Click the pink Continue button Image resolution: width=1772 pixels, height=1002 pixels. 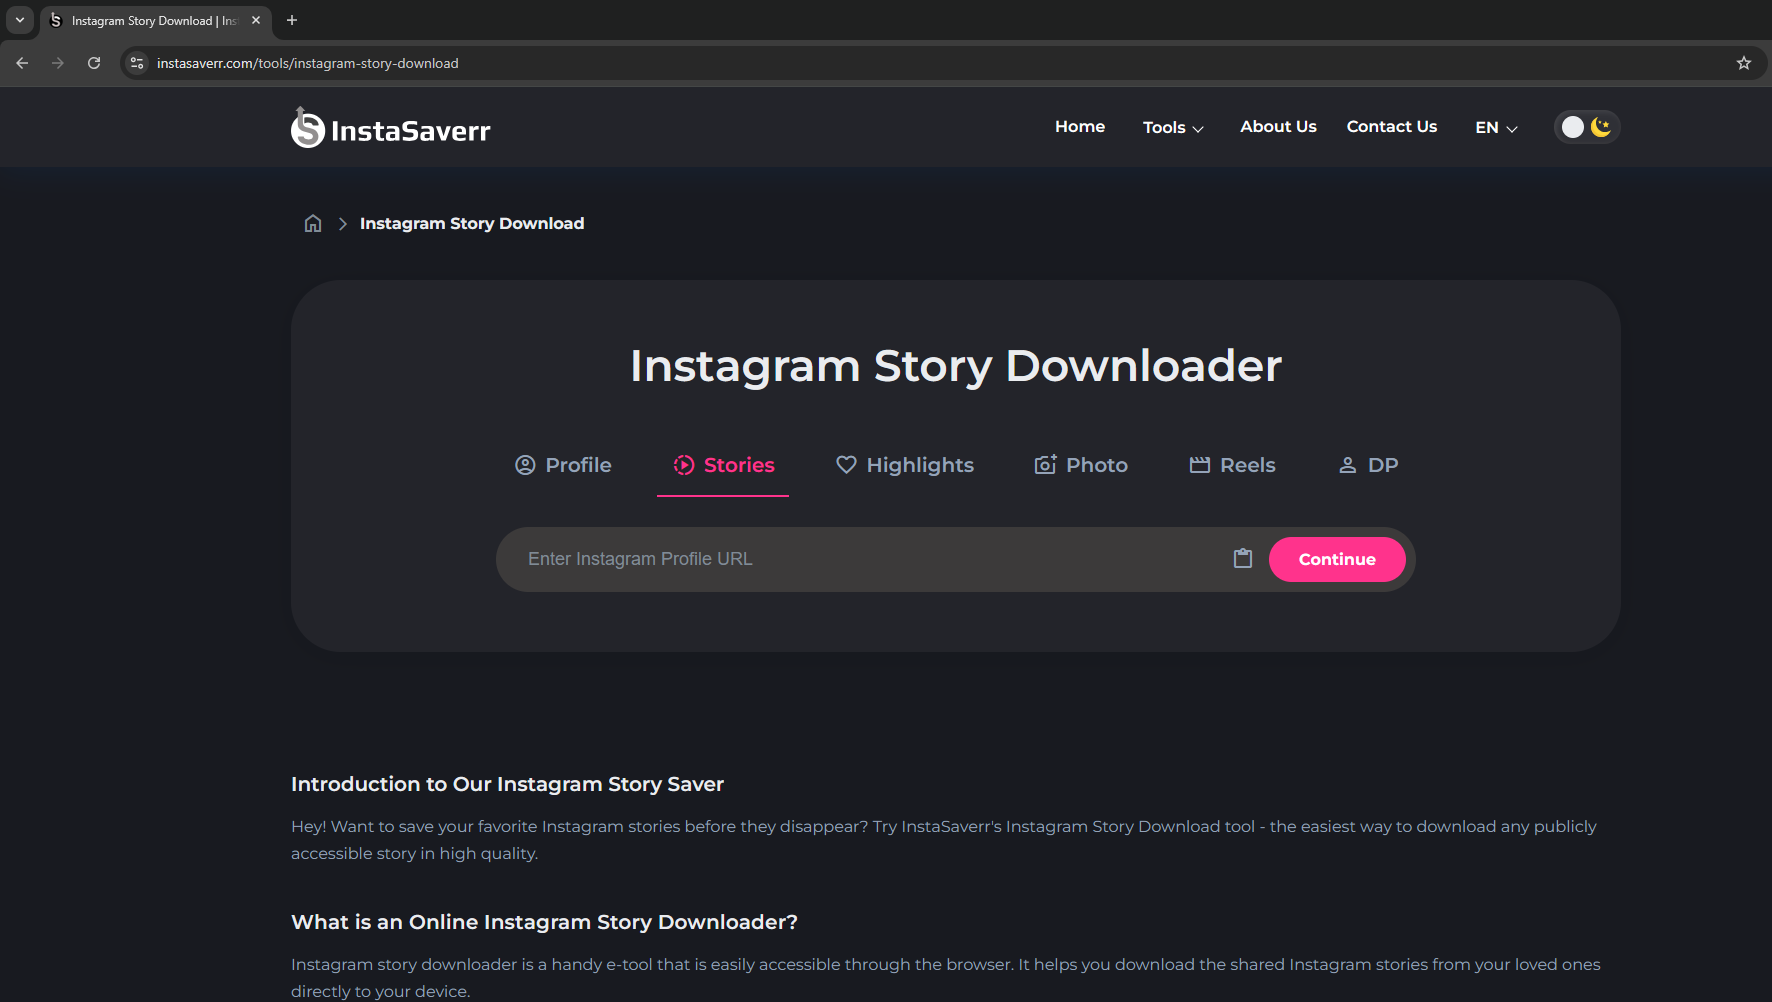click(1337, 559)
